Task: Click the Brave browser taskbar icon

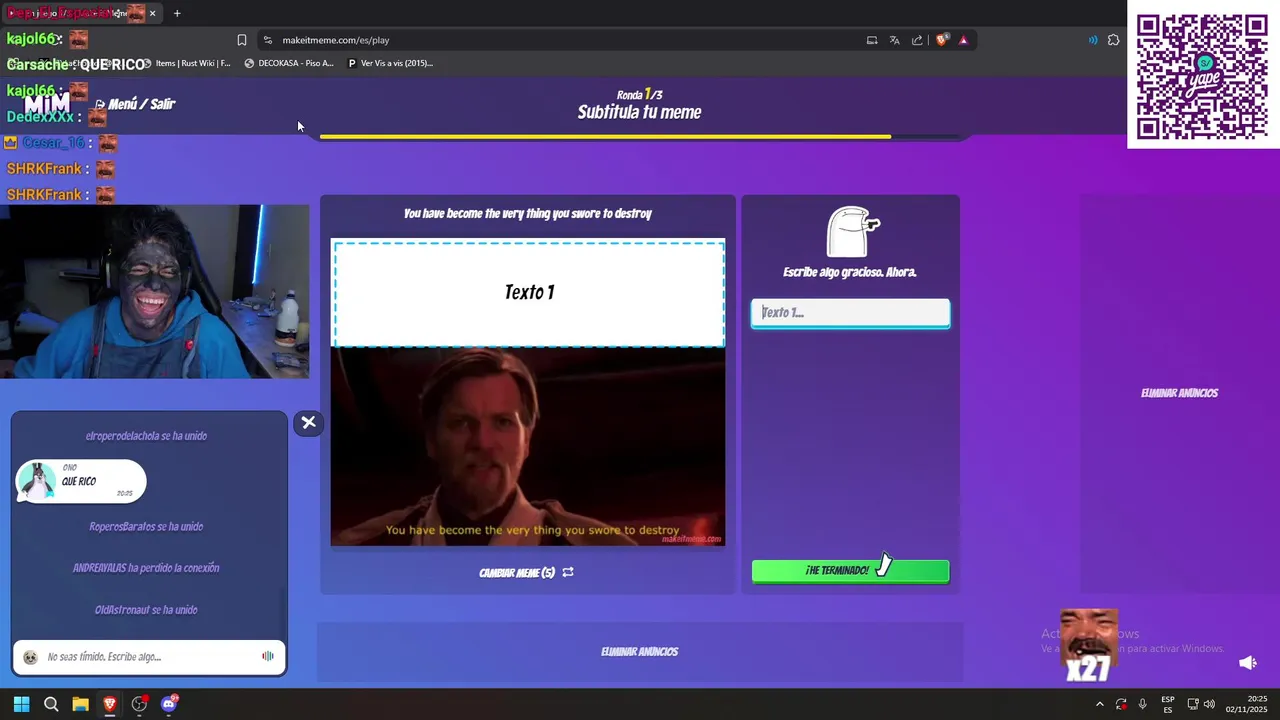Action: (110, 704)
